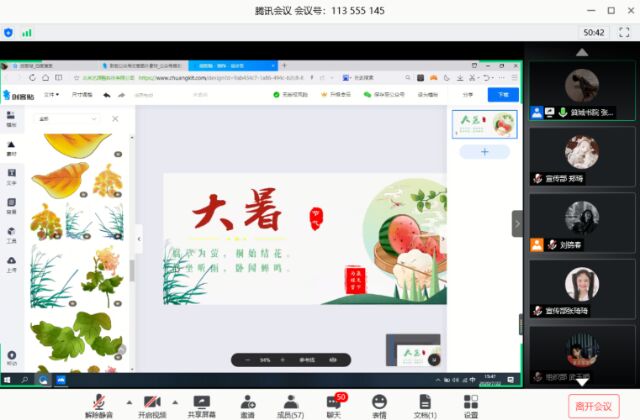Collapse materials panel using left-arrow handle
The height and width of the screenshot is (420, 640).
pyautogui.click(x=139, y=239)
